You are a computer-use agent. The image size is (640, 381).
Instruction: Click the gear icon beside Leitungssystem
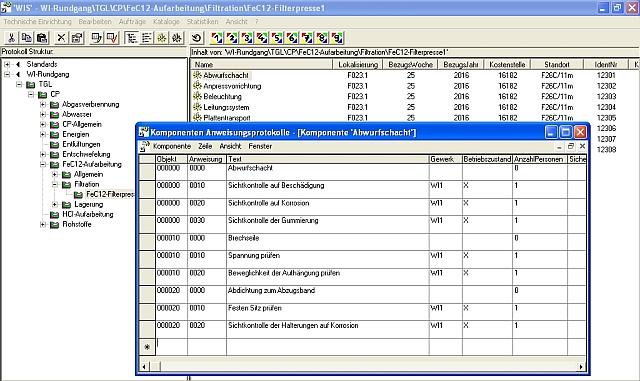198,107
